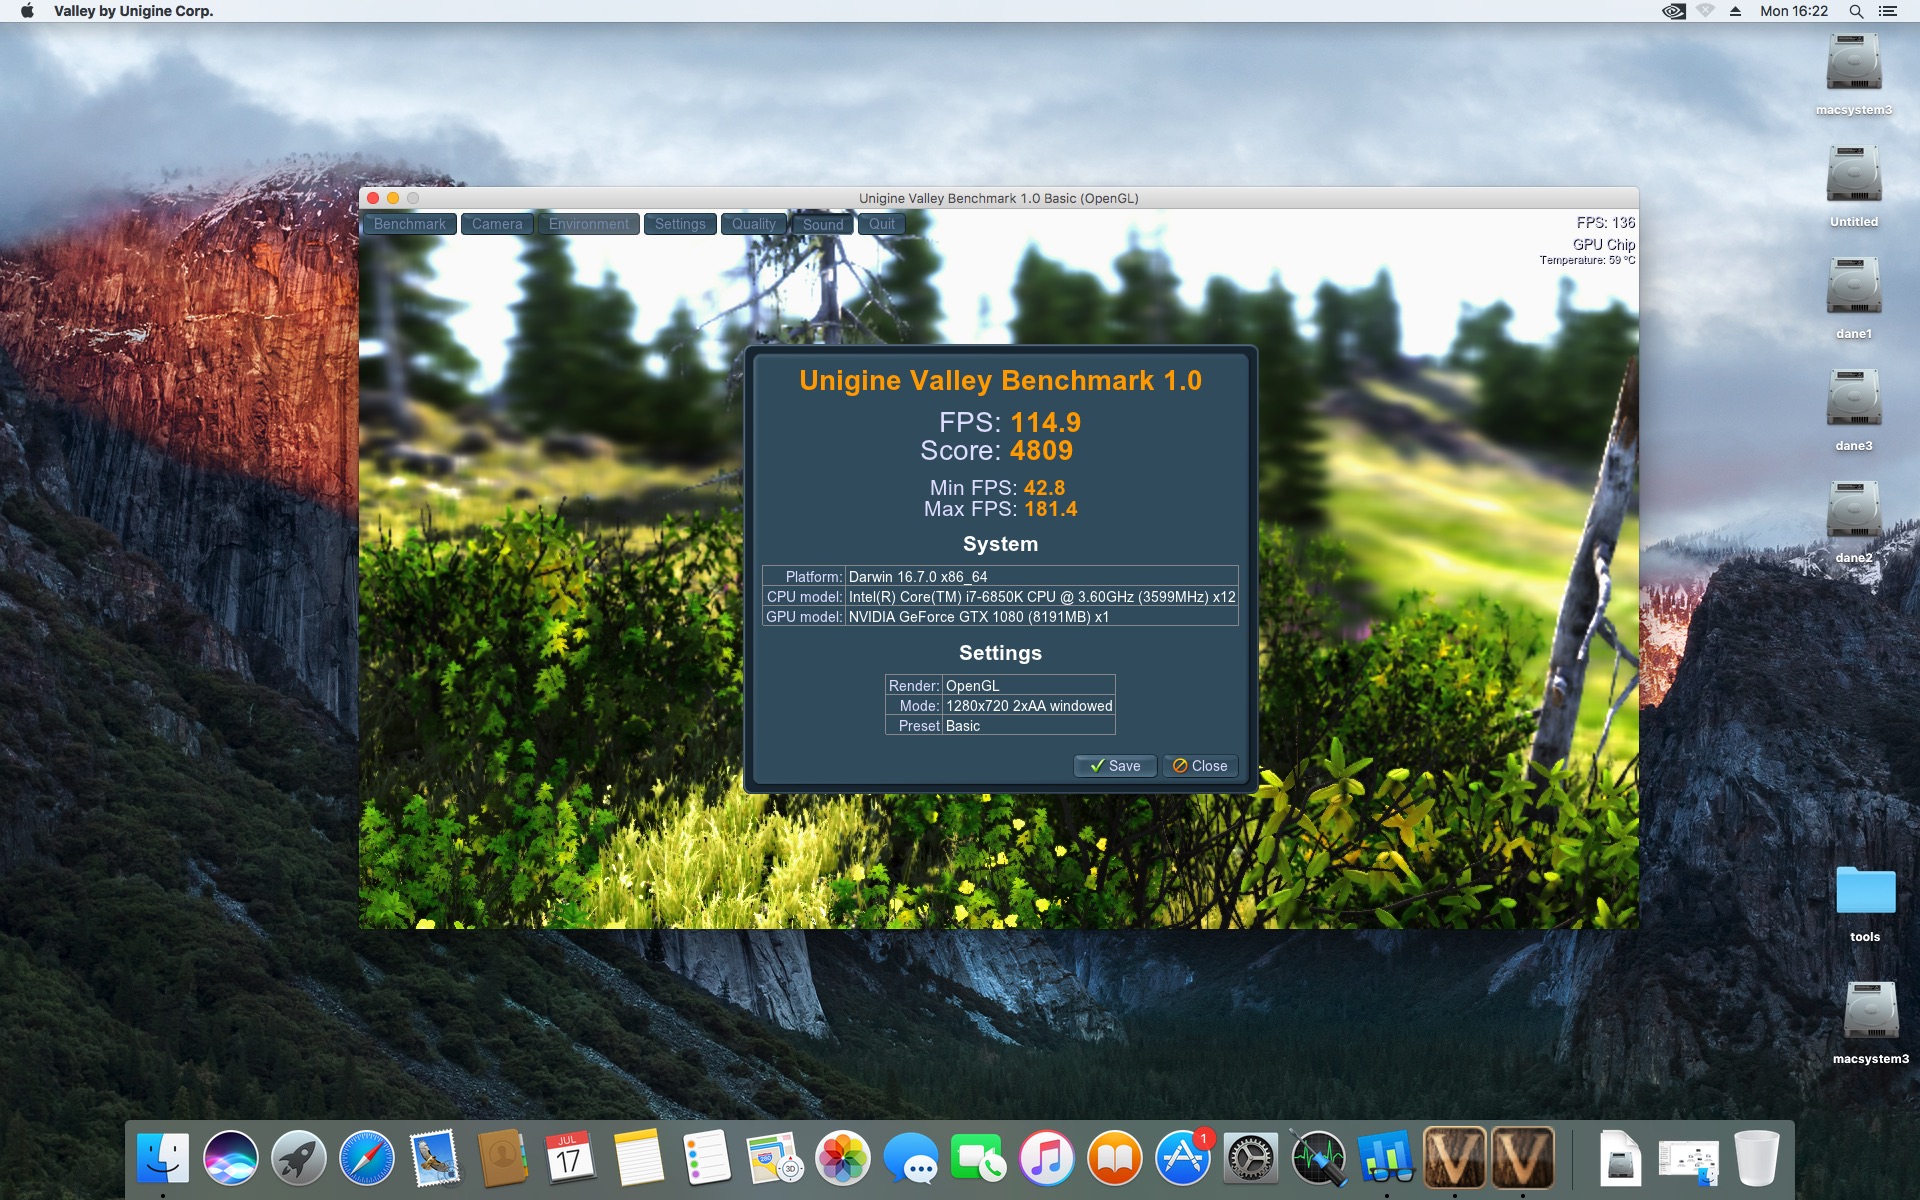Viewport: 1920px width, 1200px height.
Task: Expand the Environment menu
Action: 589,224
